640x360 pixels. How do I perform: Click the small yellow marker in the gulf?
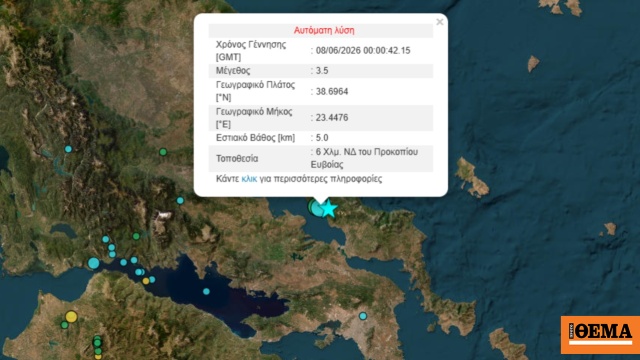[146, 281]
